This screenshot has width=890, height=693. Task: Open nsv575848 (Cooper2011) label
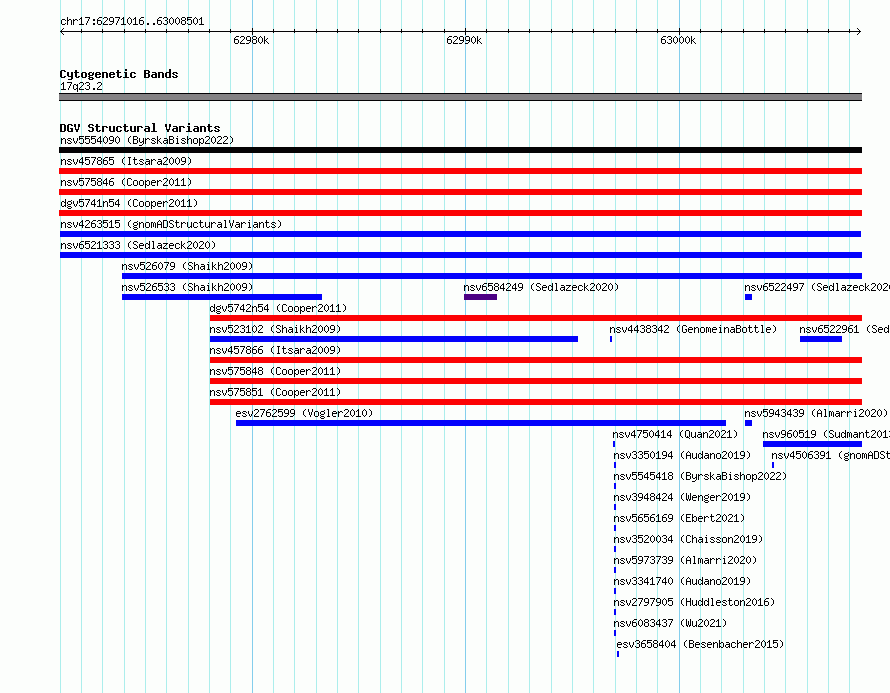pyautogui.click(x=275, y=371)
